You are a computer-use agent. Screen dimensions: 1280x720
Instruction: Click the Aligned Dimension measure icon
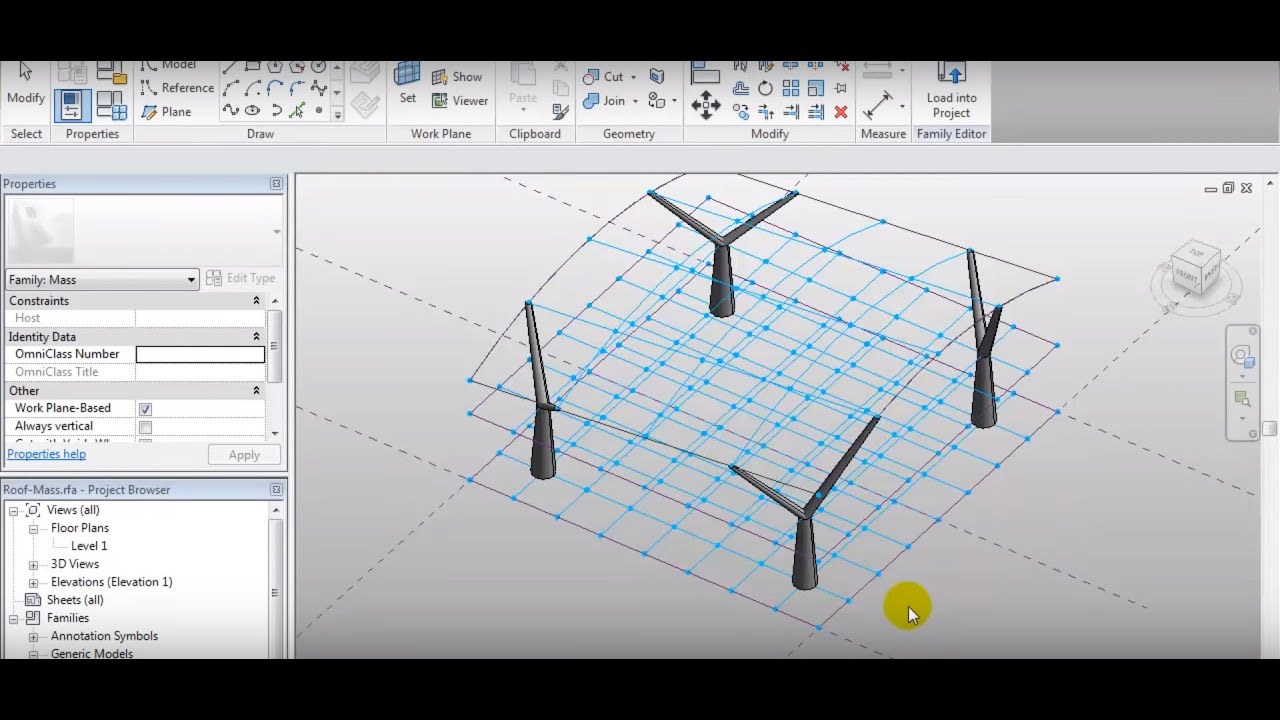click(x=879, y=105)
